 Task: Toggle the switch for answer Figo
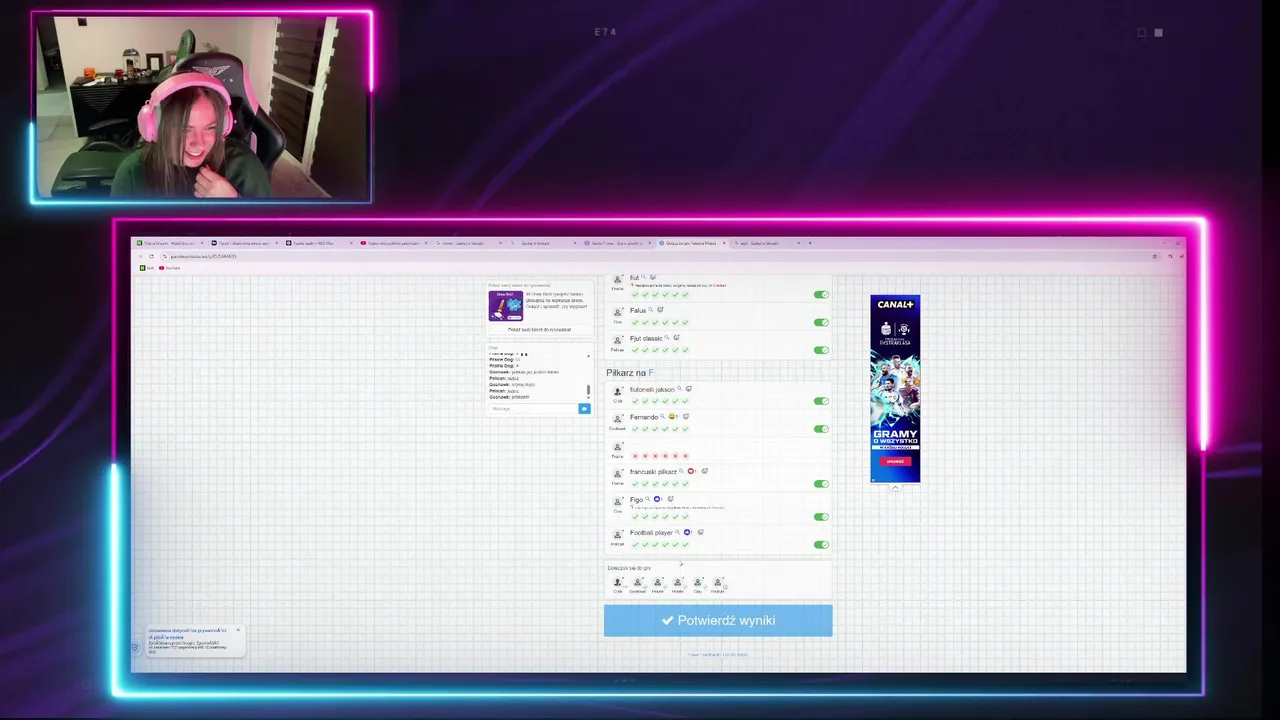[x=821, y=517]
